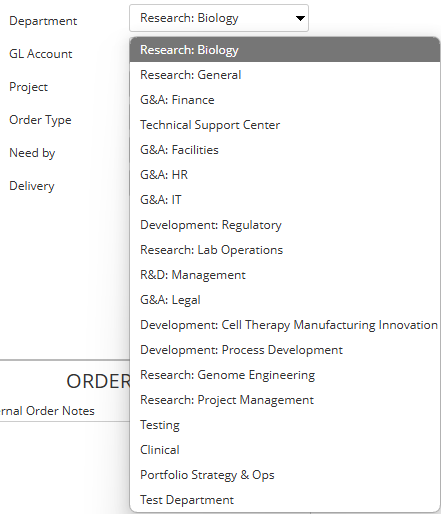This screenshot has height=514, width=441.
Task: Select Clinical from department list
Action: [x=285, y=450]
